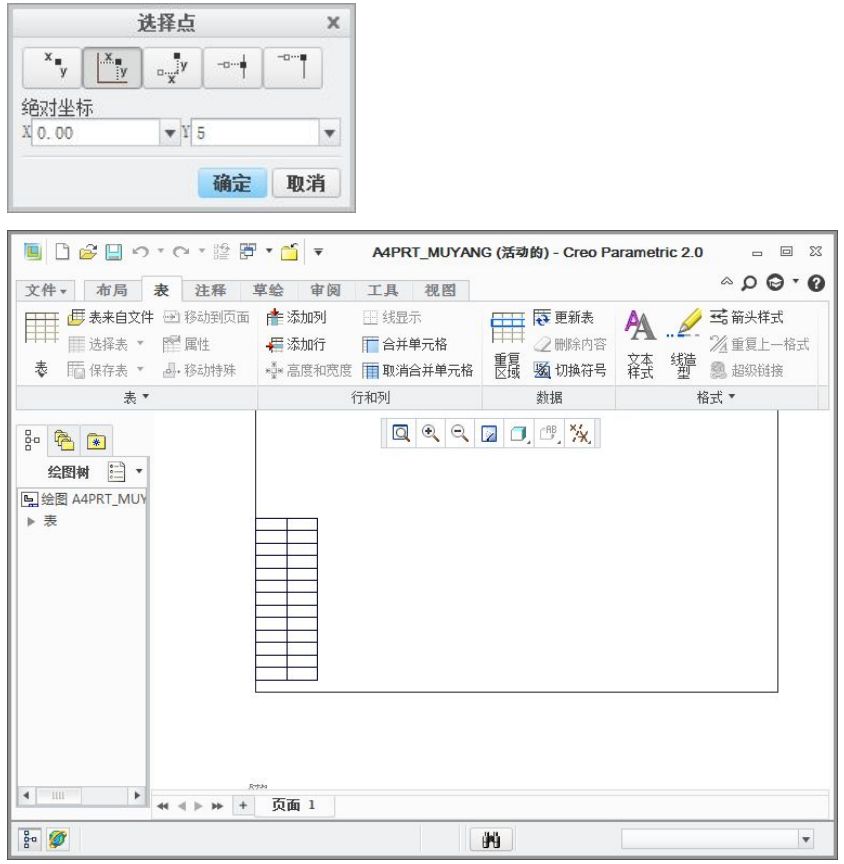Open the selection filter dropdown in status bar
Screen dimensions: 844x864
click(x=806, y=839)
